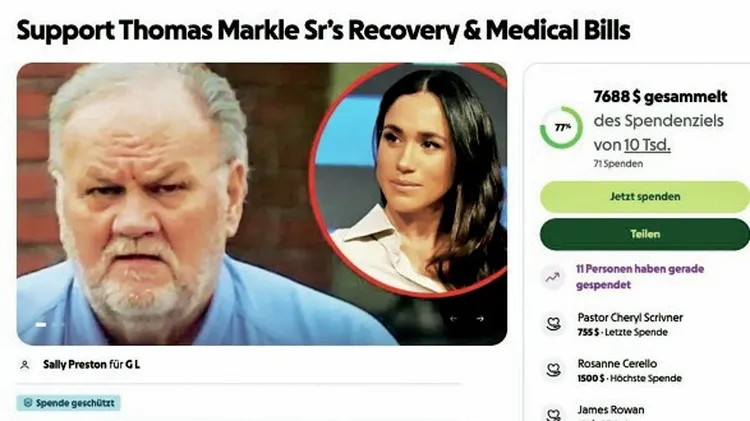Click the Jetzt spenden button
Image resolution: width=750 pixels, height=421 pixels.
pos(645,197)
